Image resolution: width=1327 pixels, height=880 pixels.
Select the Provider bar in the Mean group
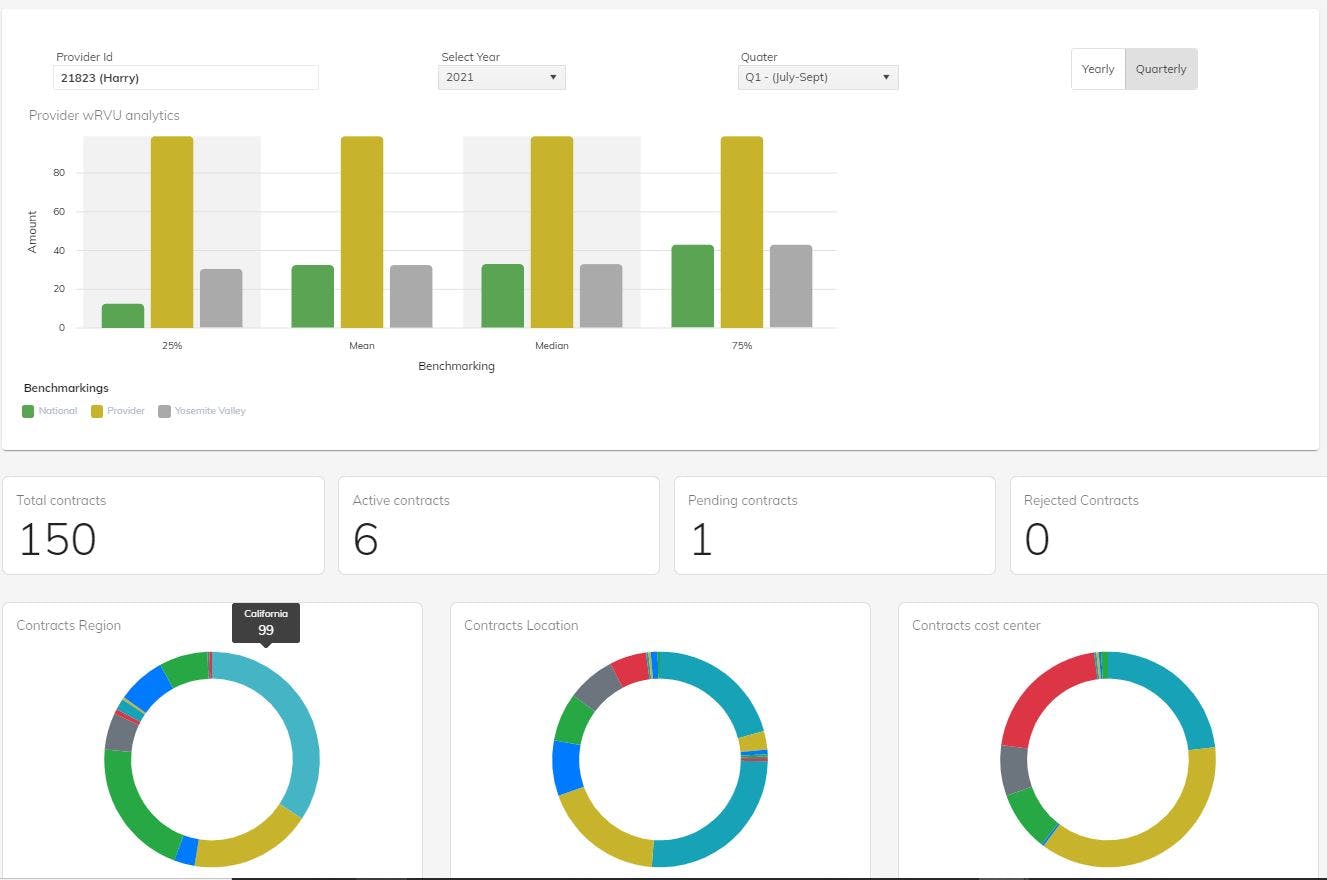click(x=362, y=232)
